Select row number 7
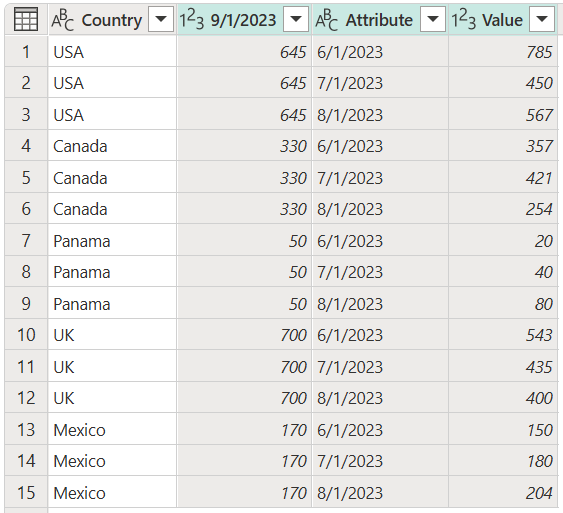 pyautogui.click(x=26, y=241)
